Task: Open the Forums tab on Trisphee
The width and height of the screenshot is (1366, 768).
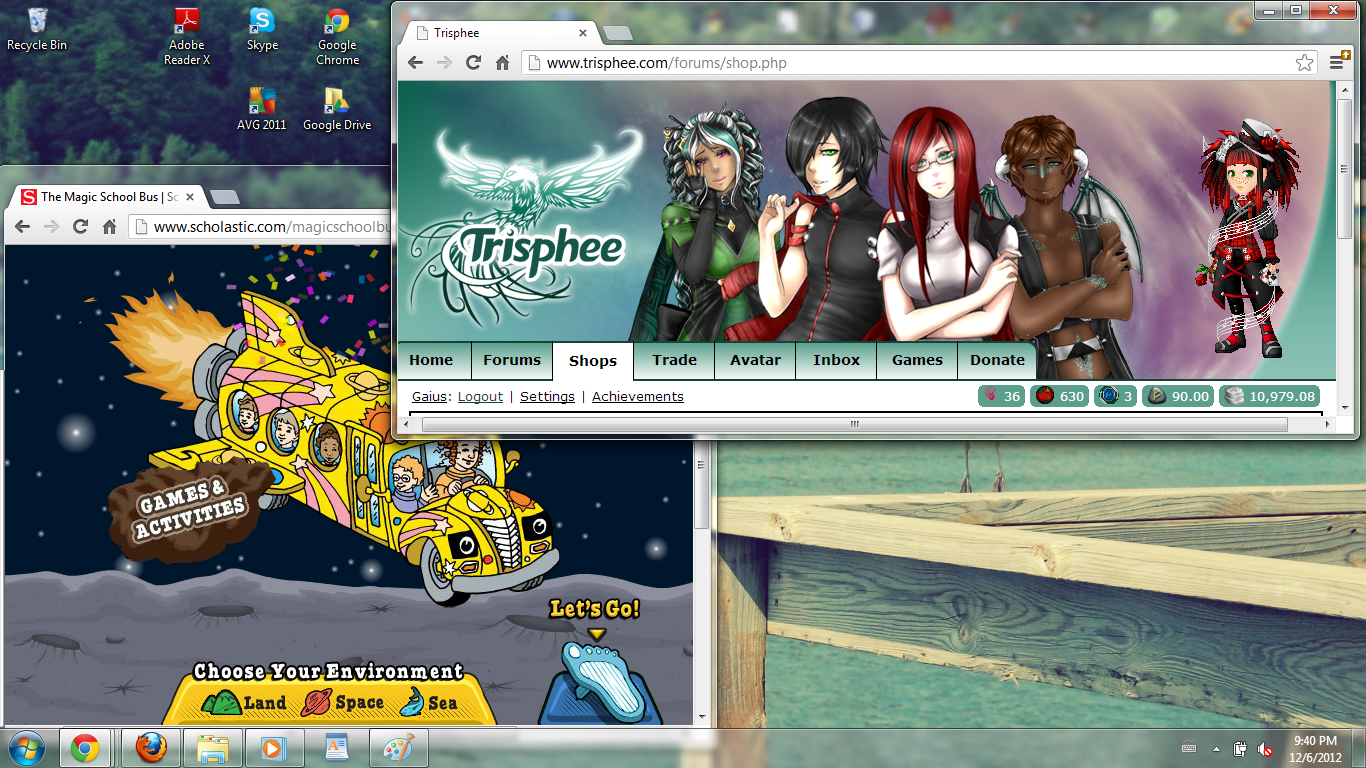Action: 511,360
